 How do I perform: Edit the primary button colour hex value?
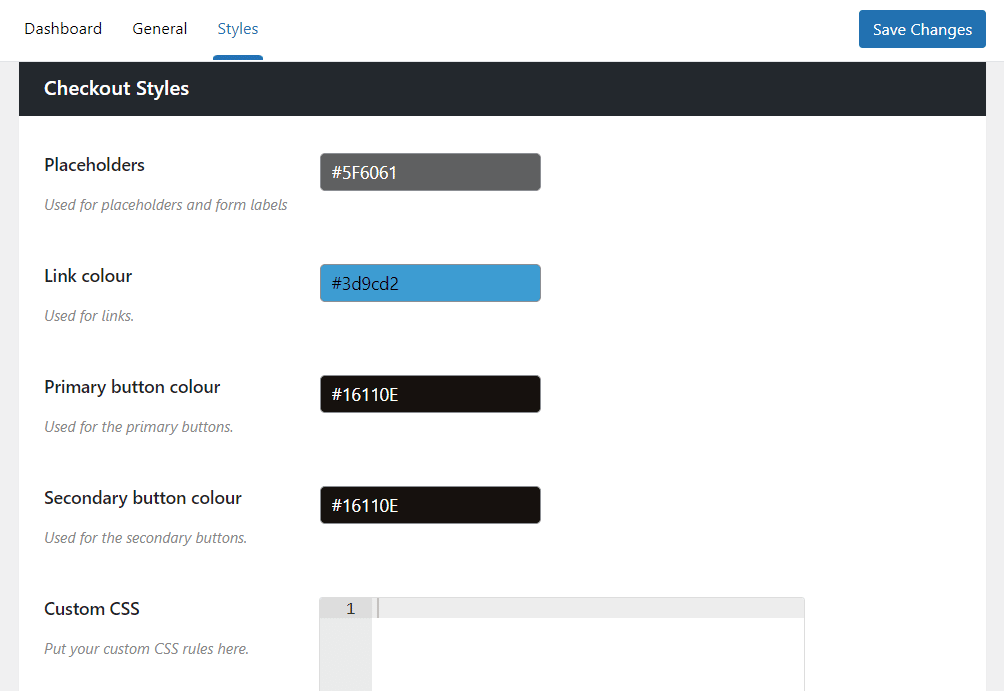point(430,393)
